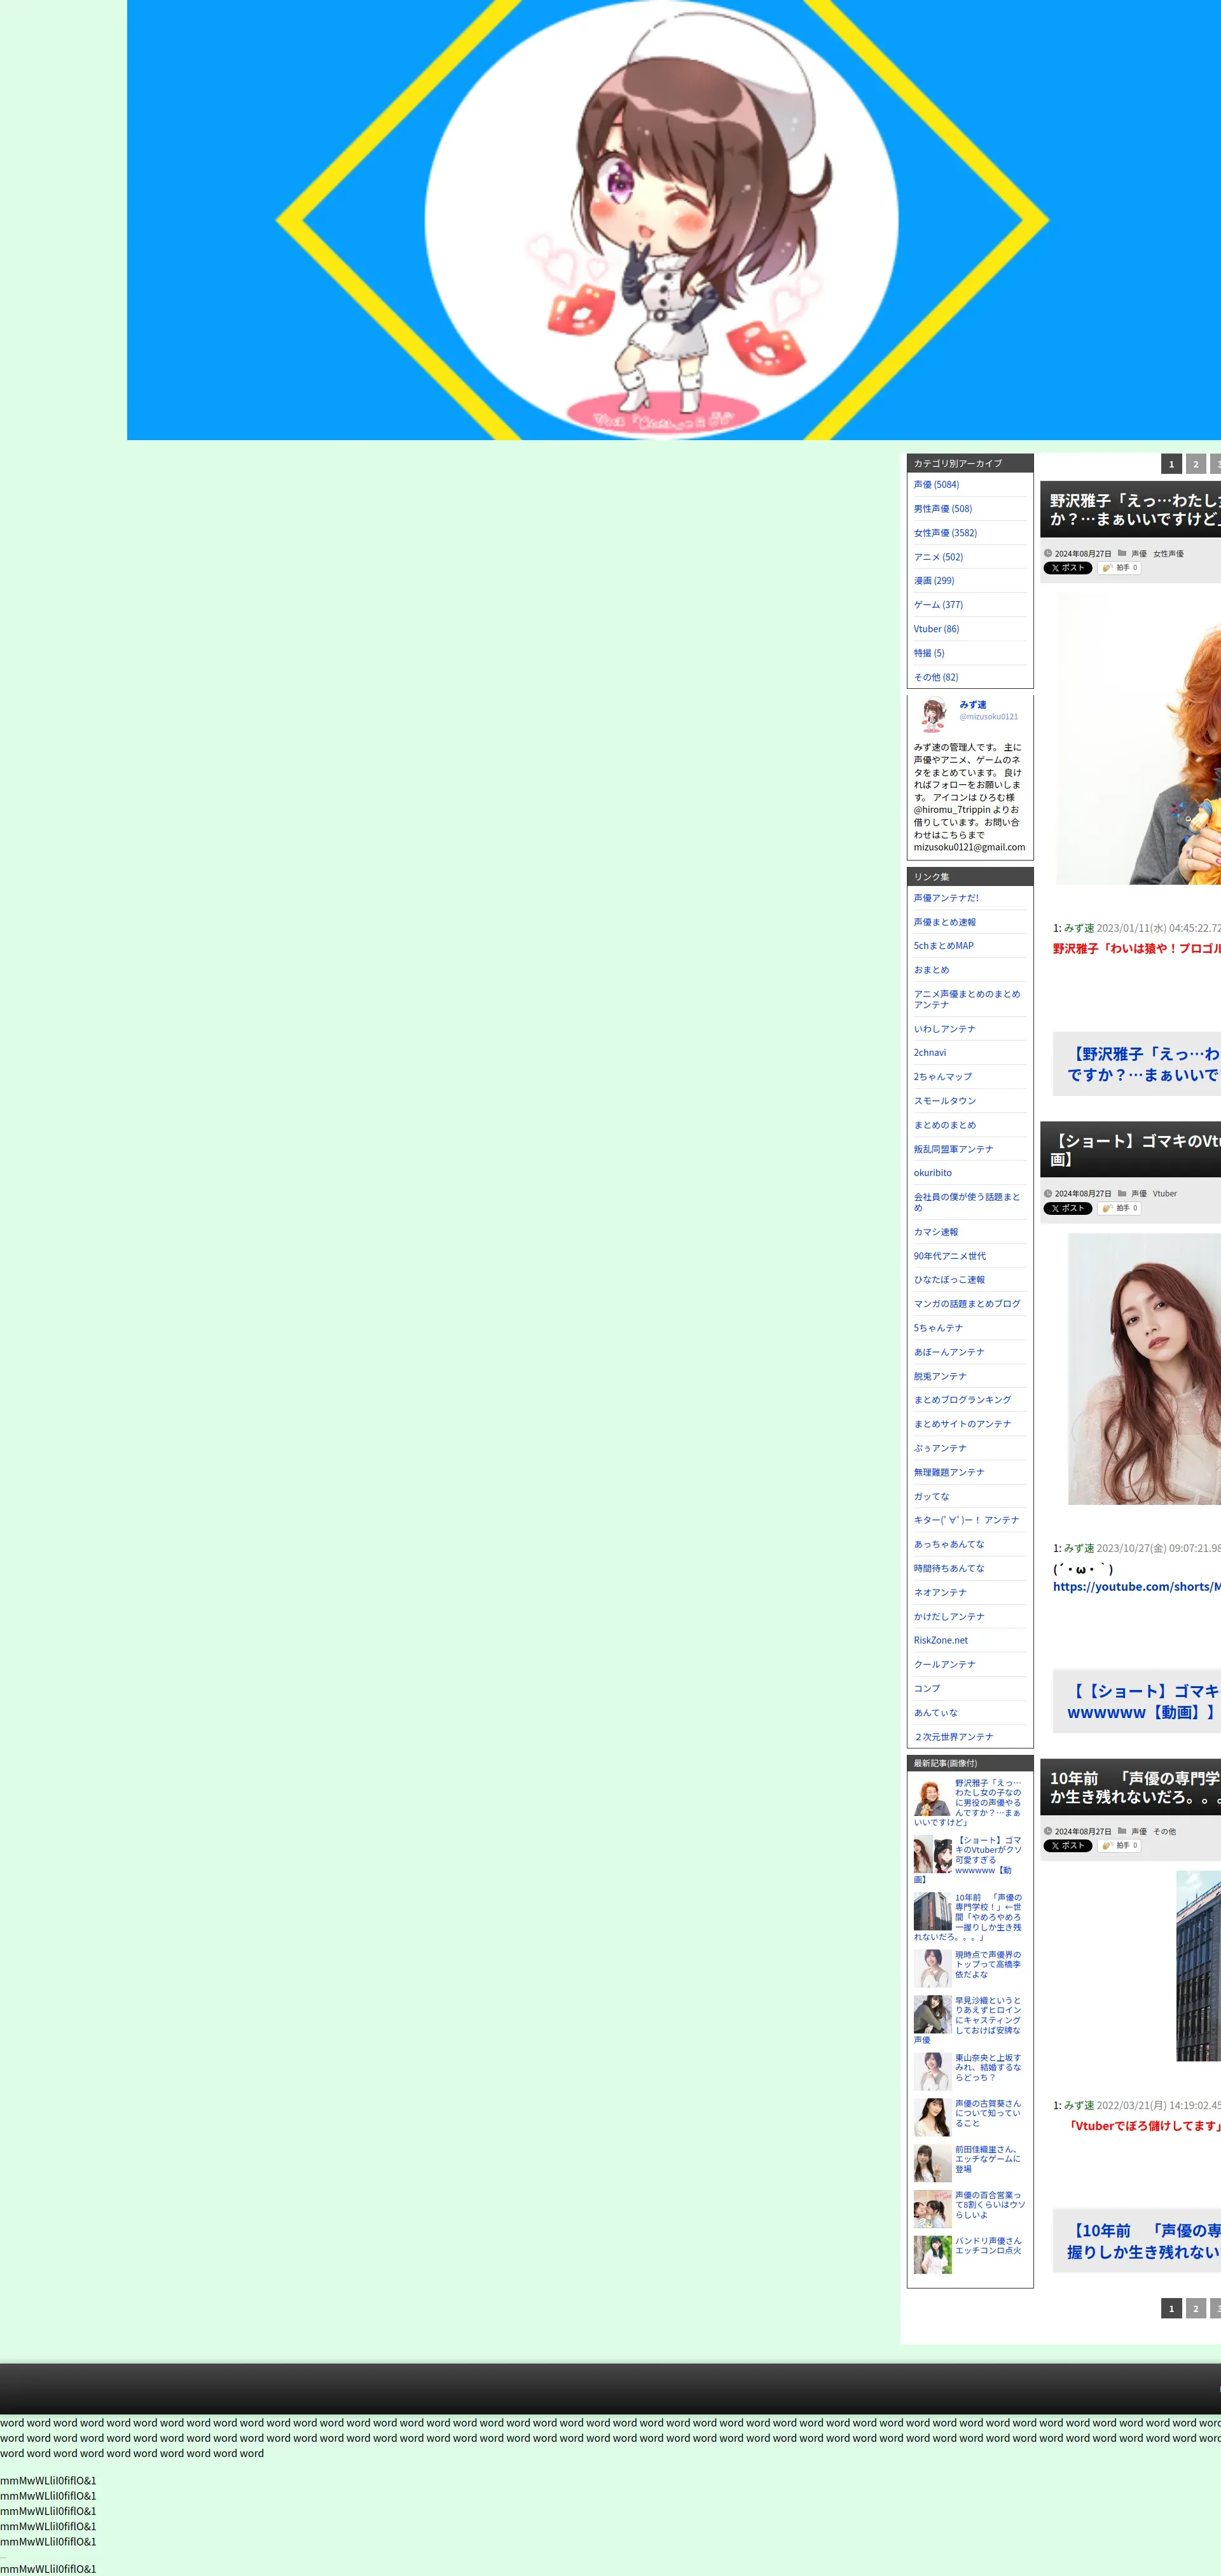Open the 女性声優 (3582) category
The image size is (1221, 2576).
[x=945, y=533]
